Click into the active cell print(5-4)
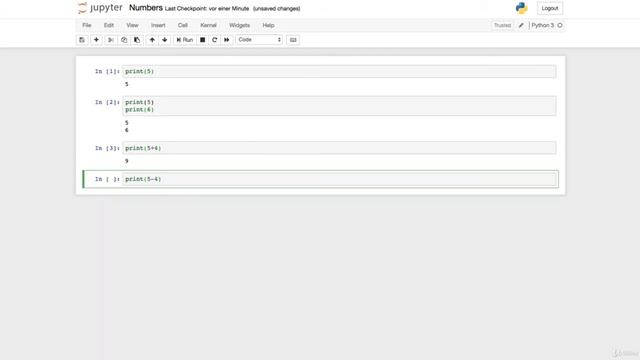Viewport: 640px width, 360px height. point(339,179)
